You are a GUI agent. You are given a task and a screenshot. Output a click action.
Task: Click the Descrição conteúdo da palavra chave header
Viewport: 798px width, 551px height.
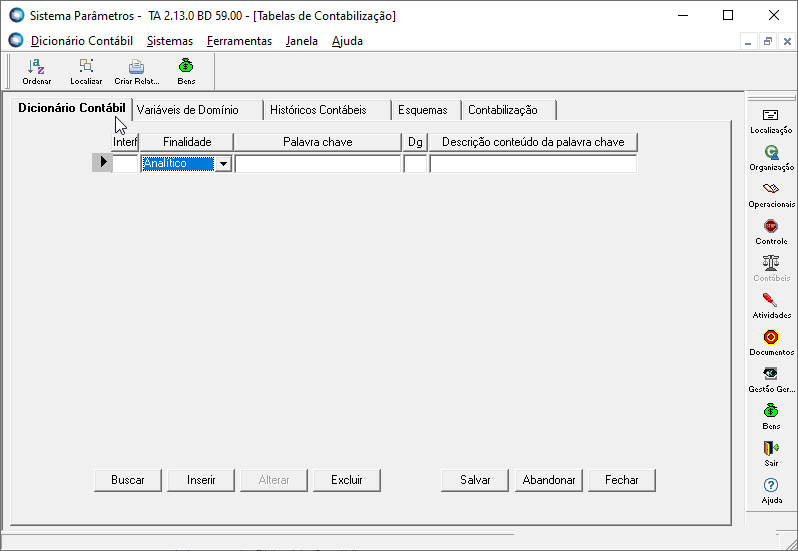coord(533,142)
